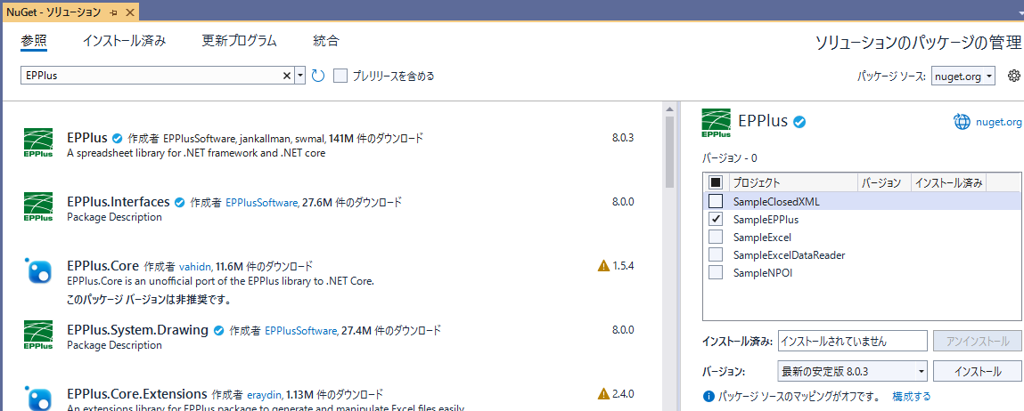Image resolution: width=1024 pixels, height=411 pixels.
Task: Open eraydin author link on EPPlus.Core.Extensions
Action: coord(265,395)
